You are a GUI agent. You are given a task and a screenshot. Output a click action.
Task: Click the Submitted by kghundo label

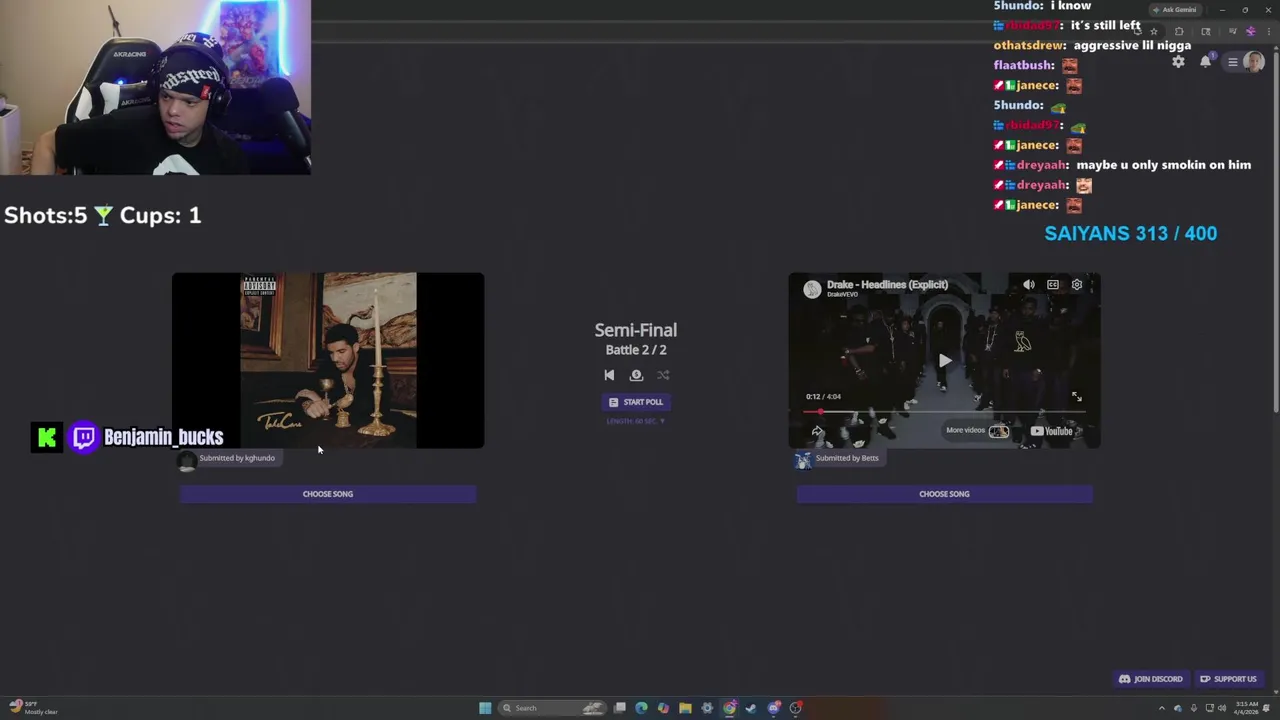tap(237, 458)
